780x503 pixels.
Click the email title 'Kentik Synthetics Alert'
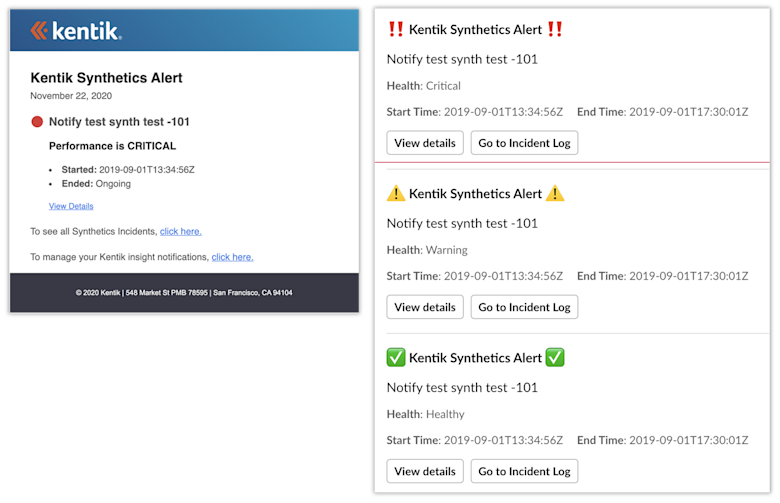106,78
